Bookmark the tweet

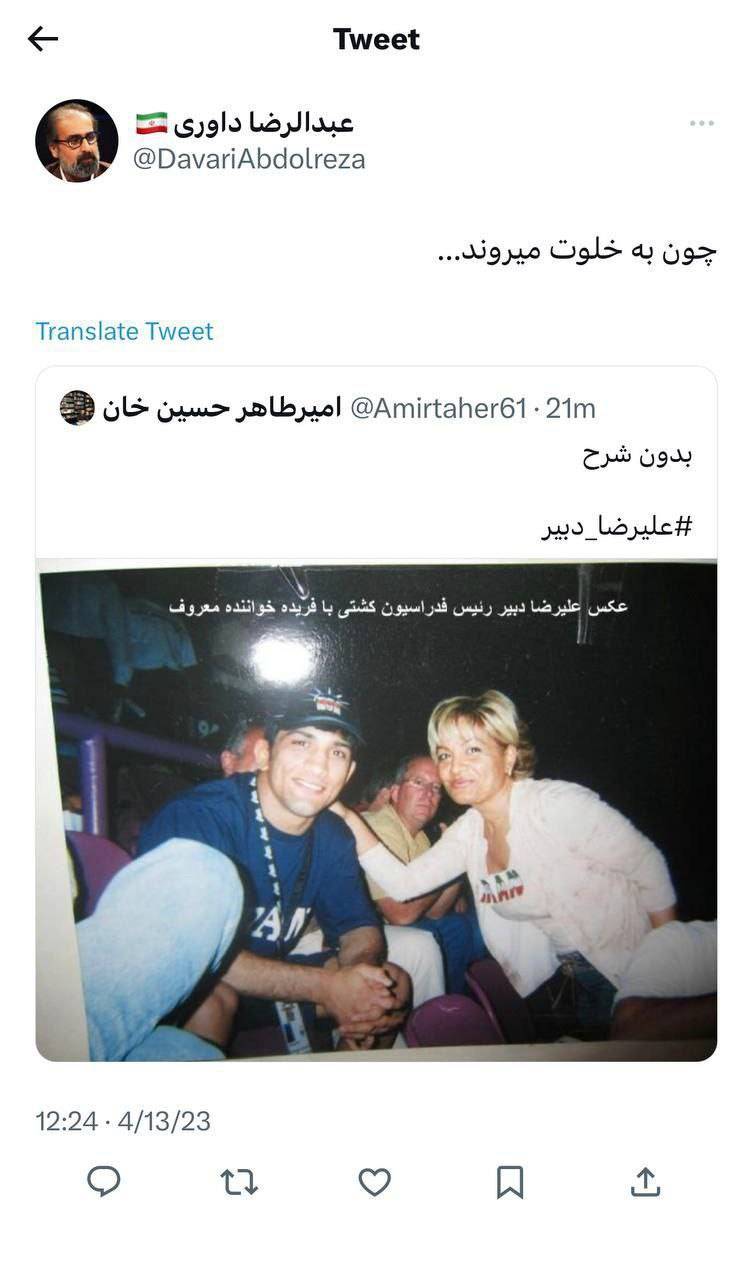tap(510, 1182)
